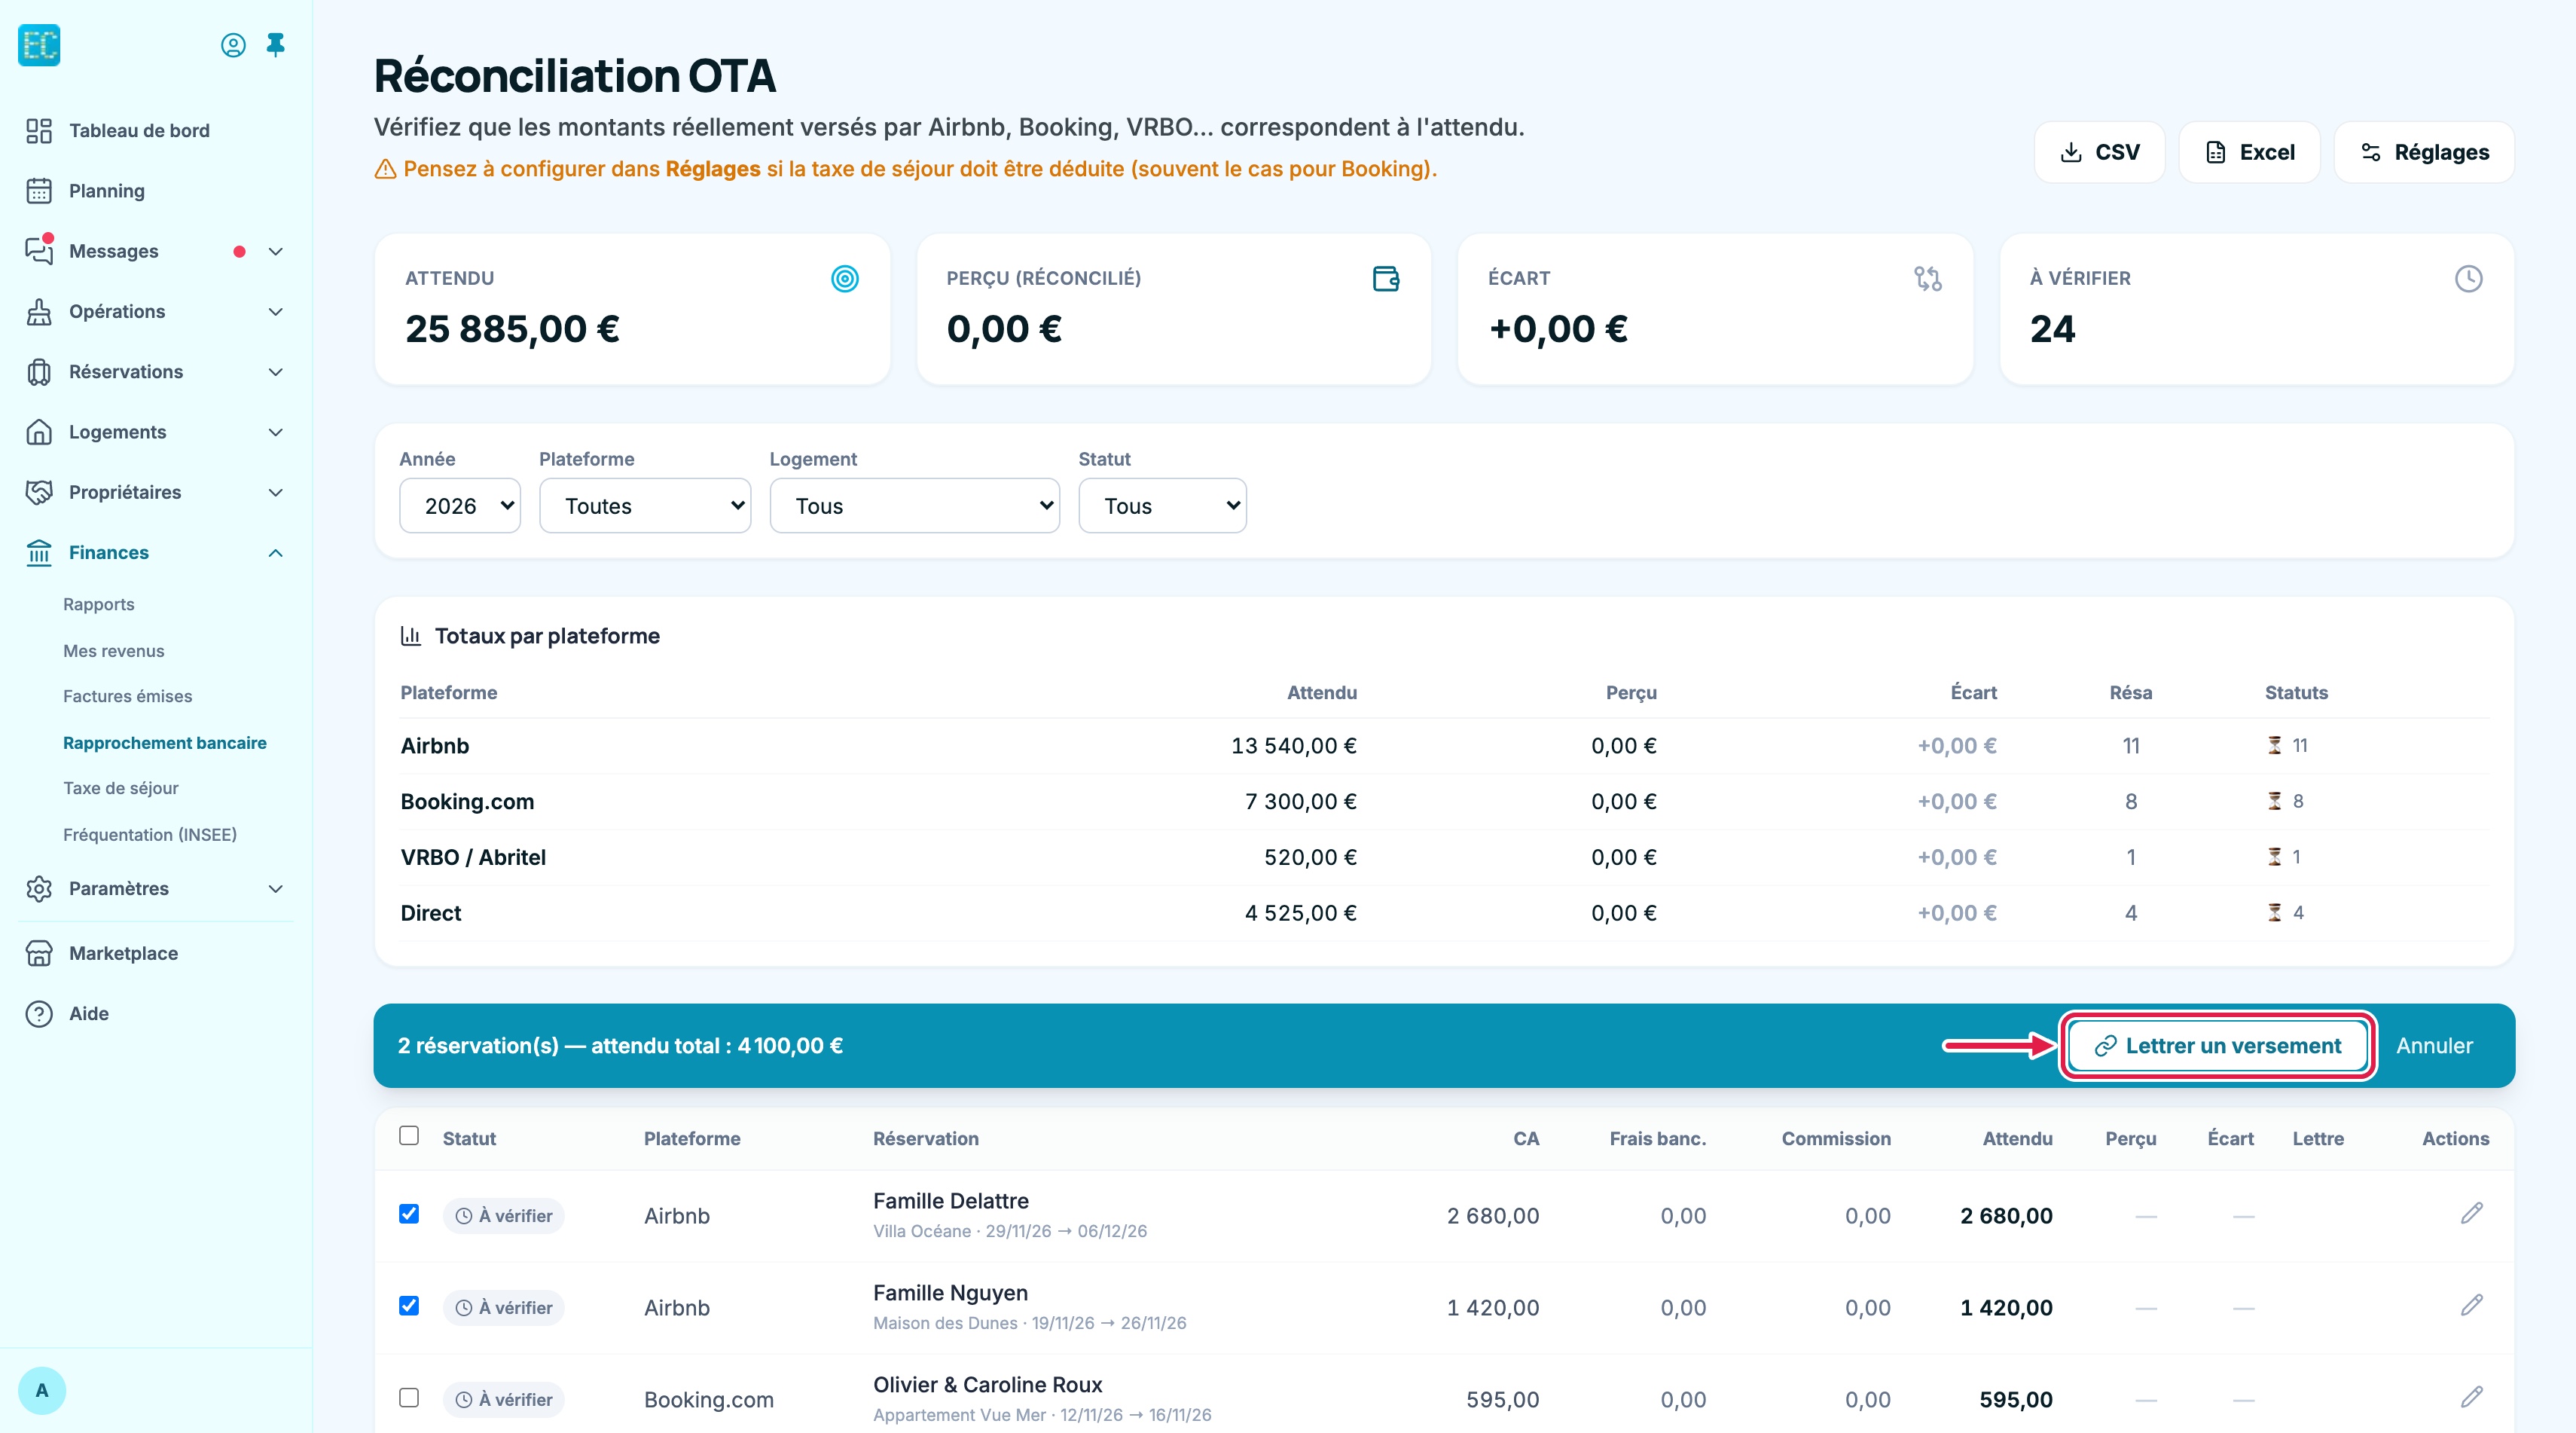
Task: Click the Tableau de bord grid icon
Action: click(39, 131)
